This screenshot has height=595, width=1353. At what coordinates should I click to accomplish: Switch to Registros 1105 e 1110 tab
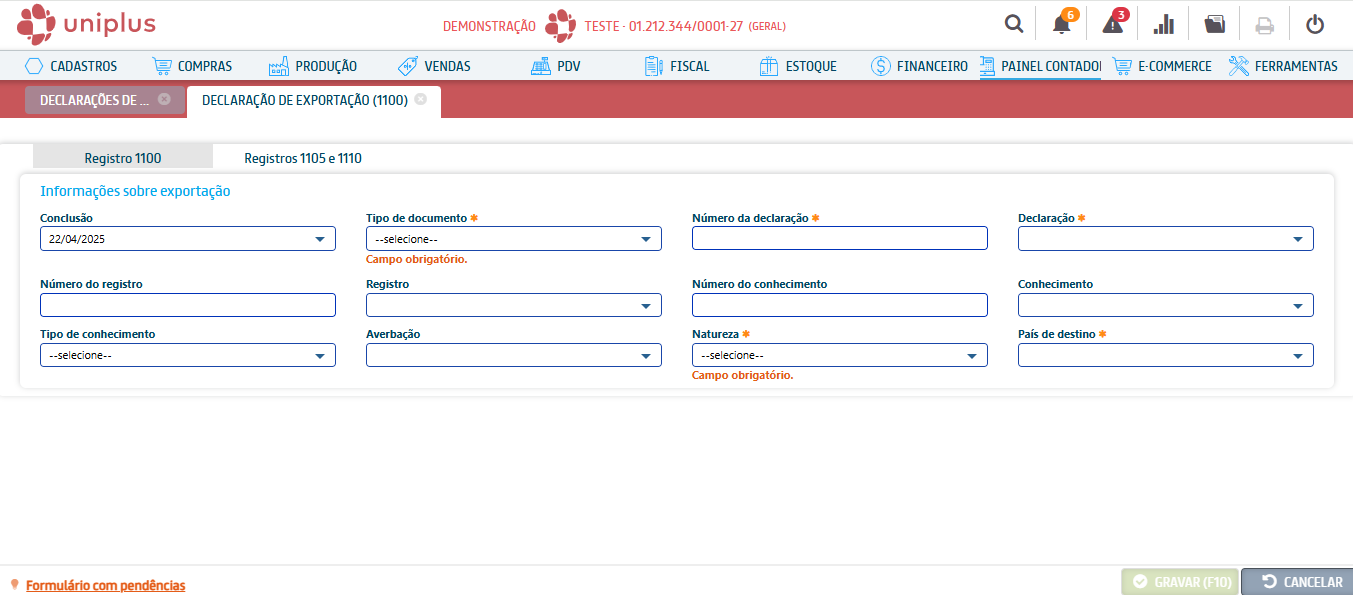click(x=303, y=158)
